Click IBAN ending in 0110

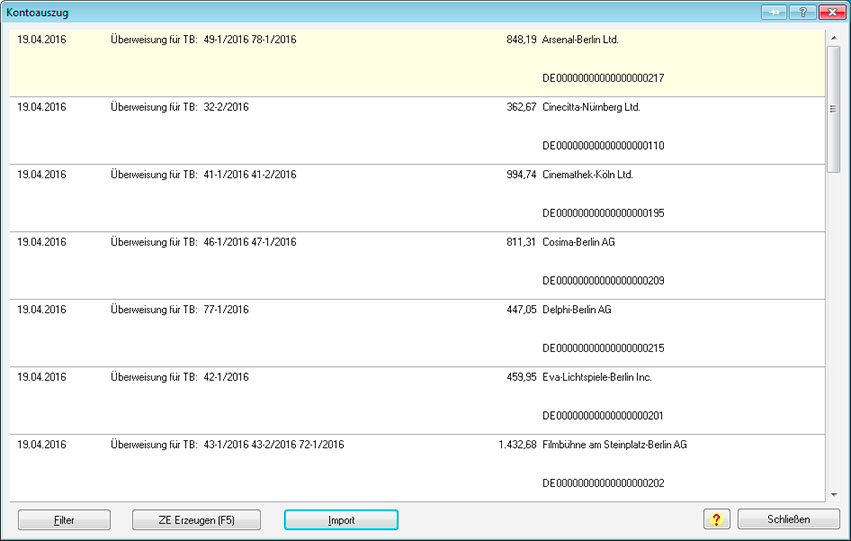[603, 145]
